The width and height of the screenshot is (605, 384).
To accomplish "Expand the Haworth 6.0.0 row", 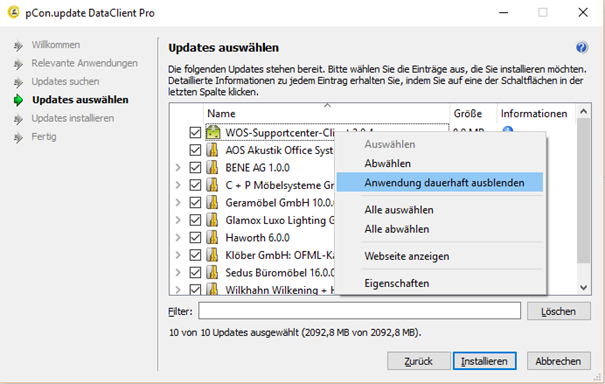I will click(x=178, y=237).
